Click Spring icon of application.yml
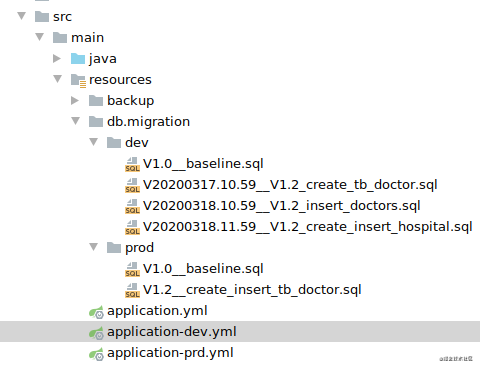The image size is (480, 368). tap(96, 312)
